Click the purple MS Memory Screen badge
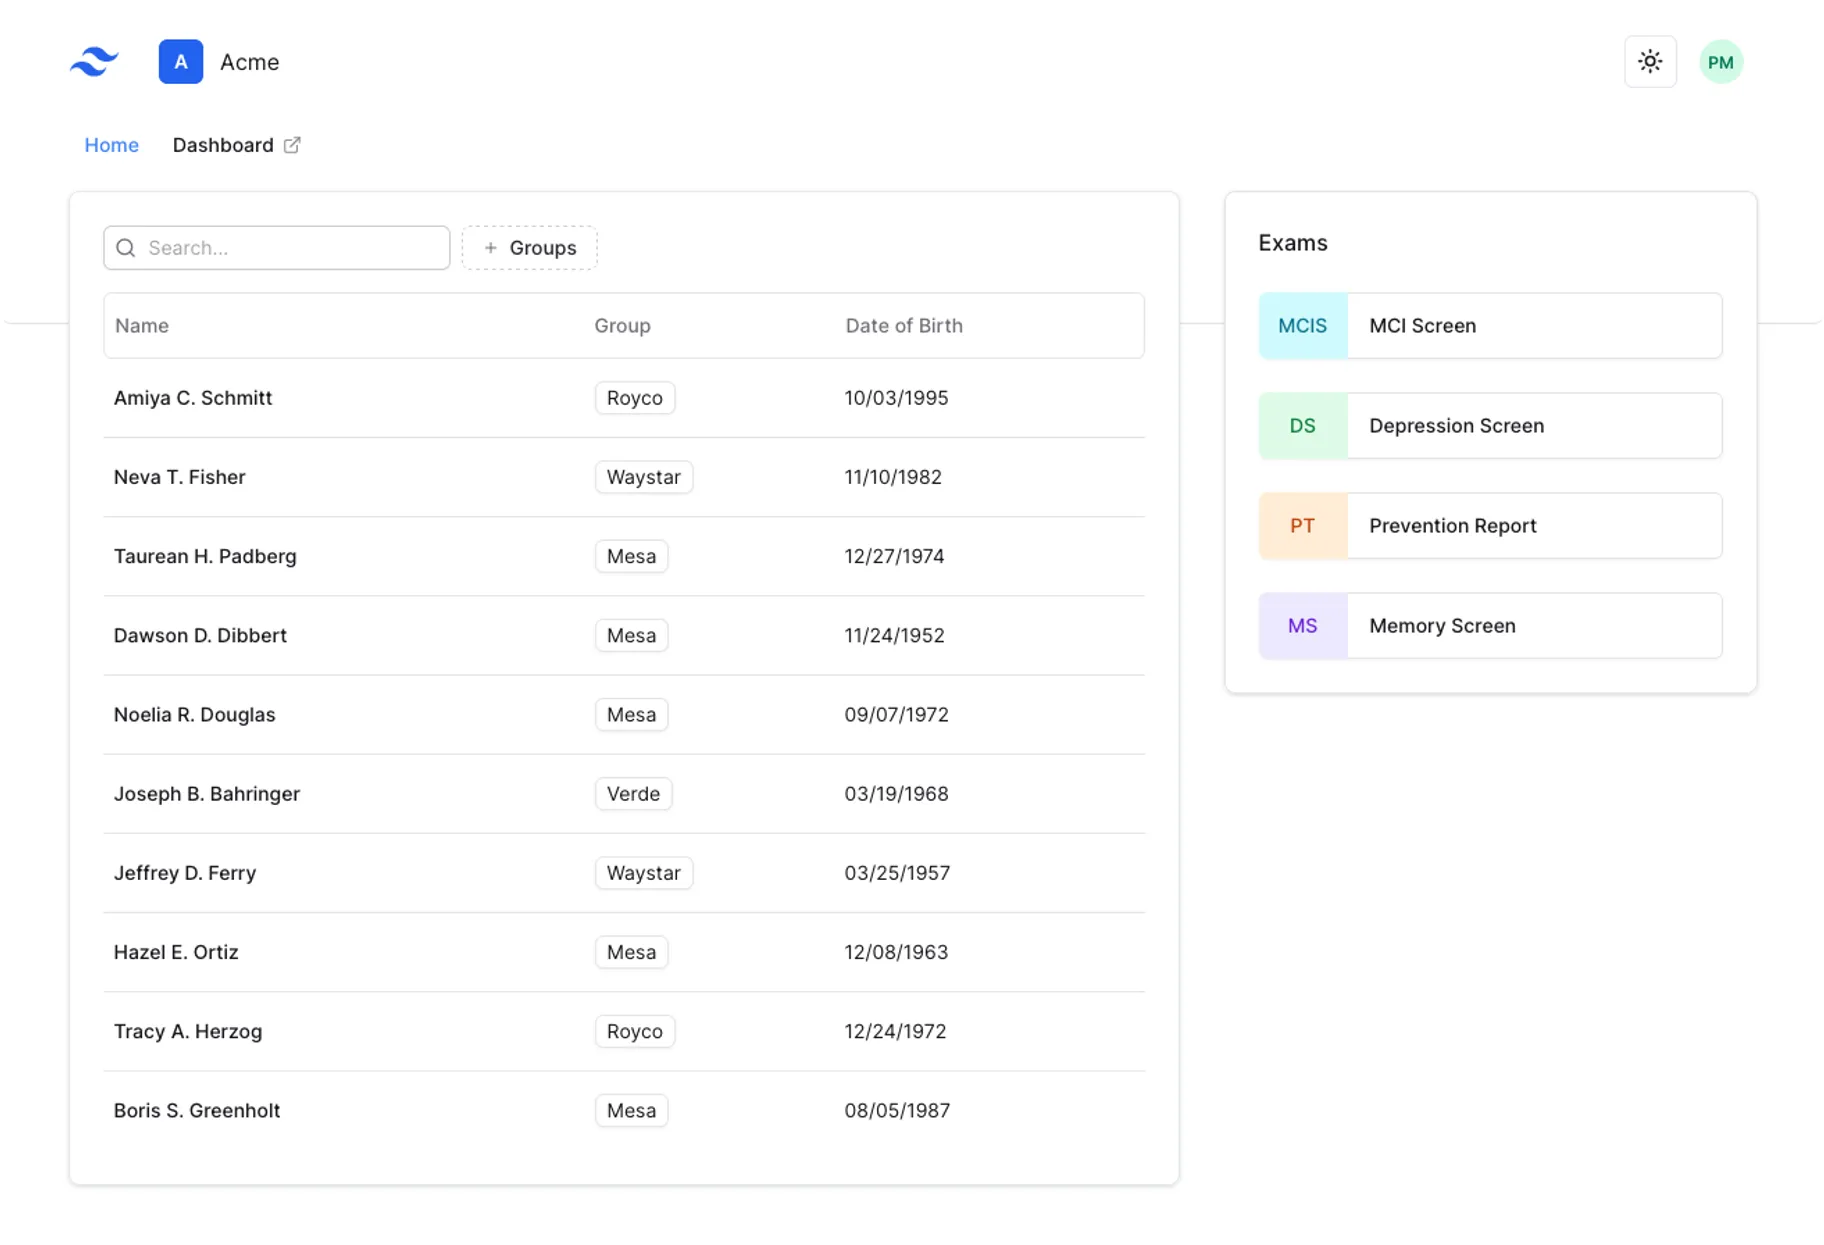Viewport: 1824px width, 1245px height. [1302, 625]
